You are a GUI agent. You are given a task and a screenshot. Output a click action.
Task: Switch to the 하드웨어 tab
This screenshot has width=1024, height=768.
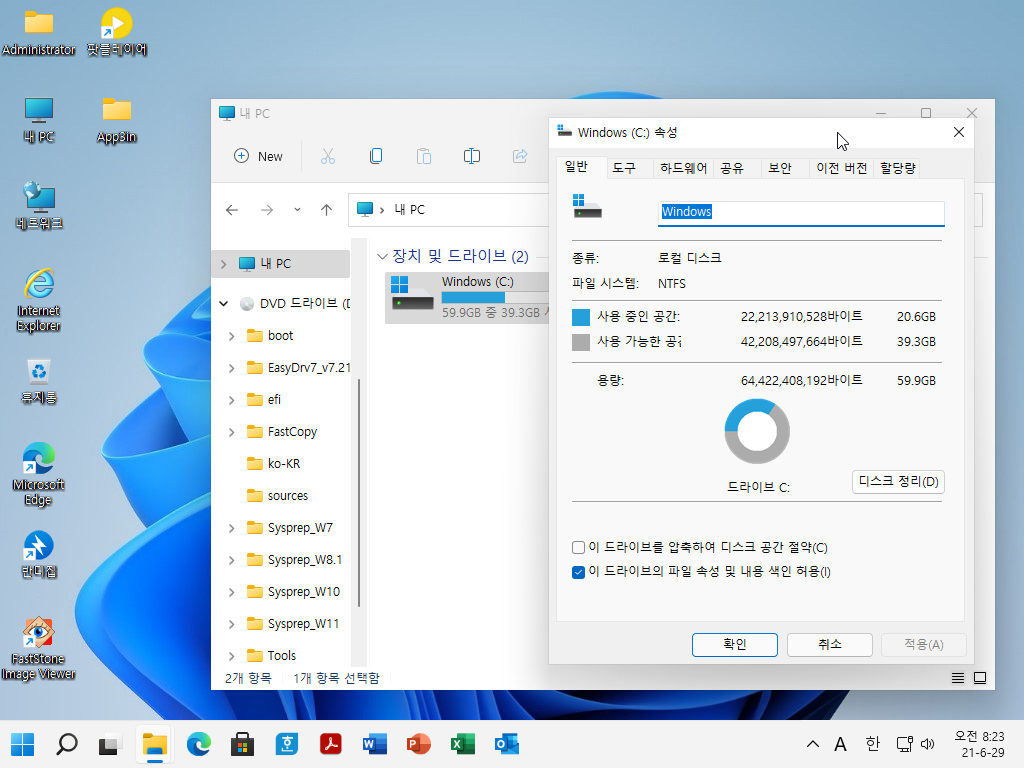coord(683,168)
